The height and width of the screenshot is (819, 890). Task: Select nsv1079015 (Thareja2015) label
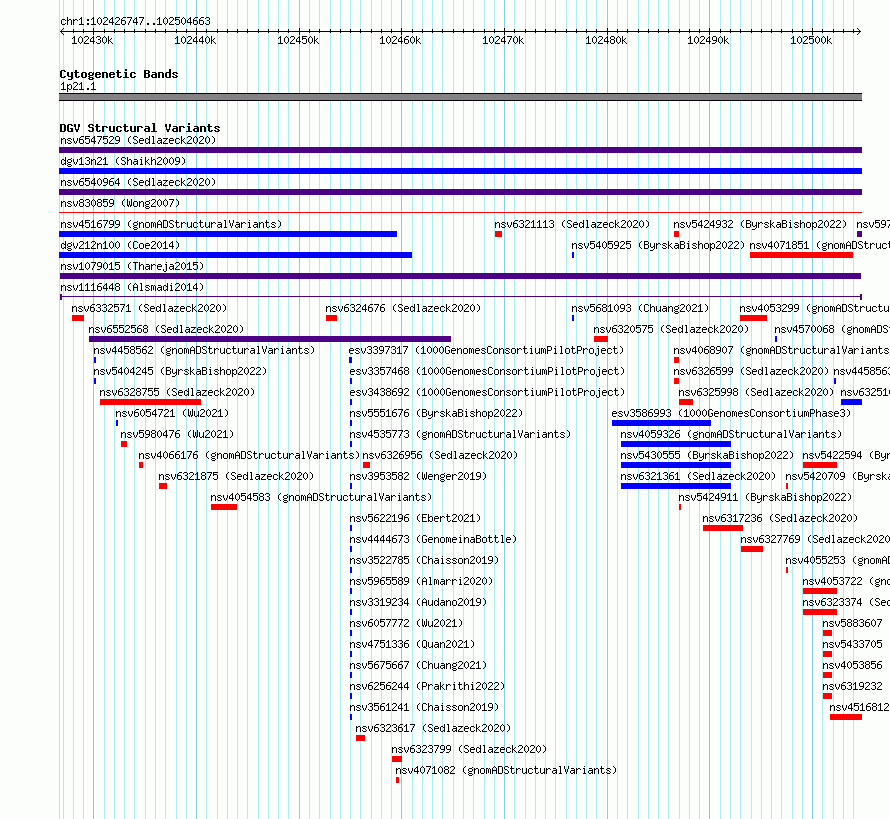(x=132, y=266)
